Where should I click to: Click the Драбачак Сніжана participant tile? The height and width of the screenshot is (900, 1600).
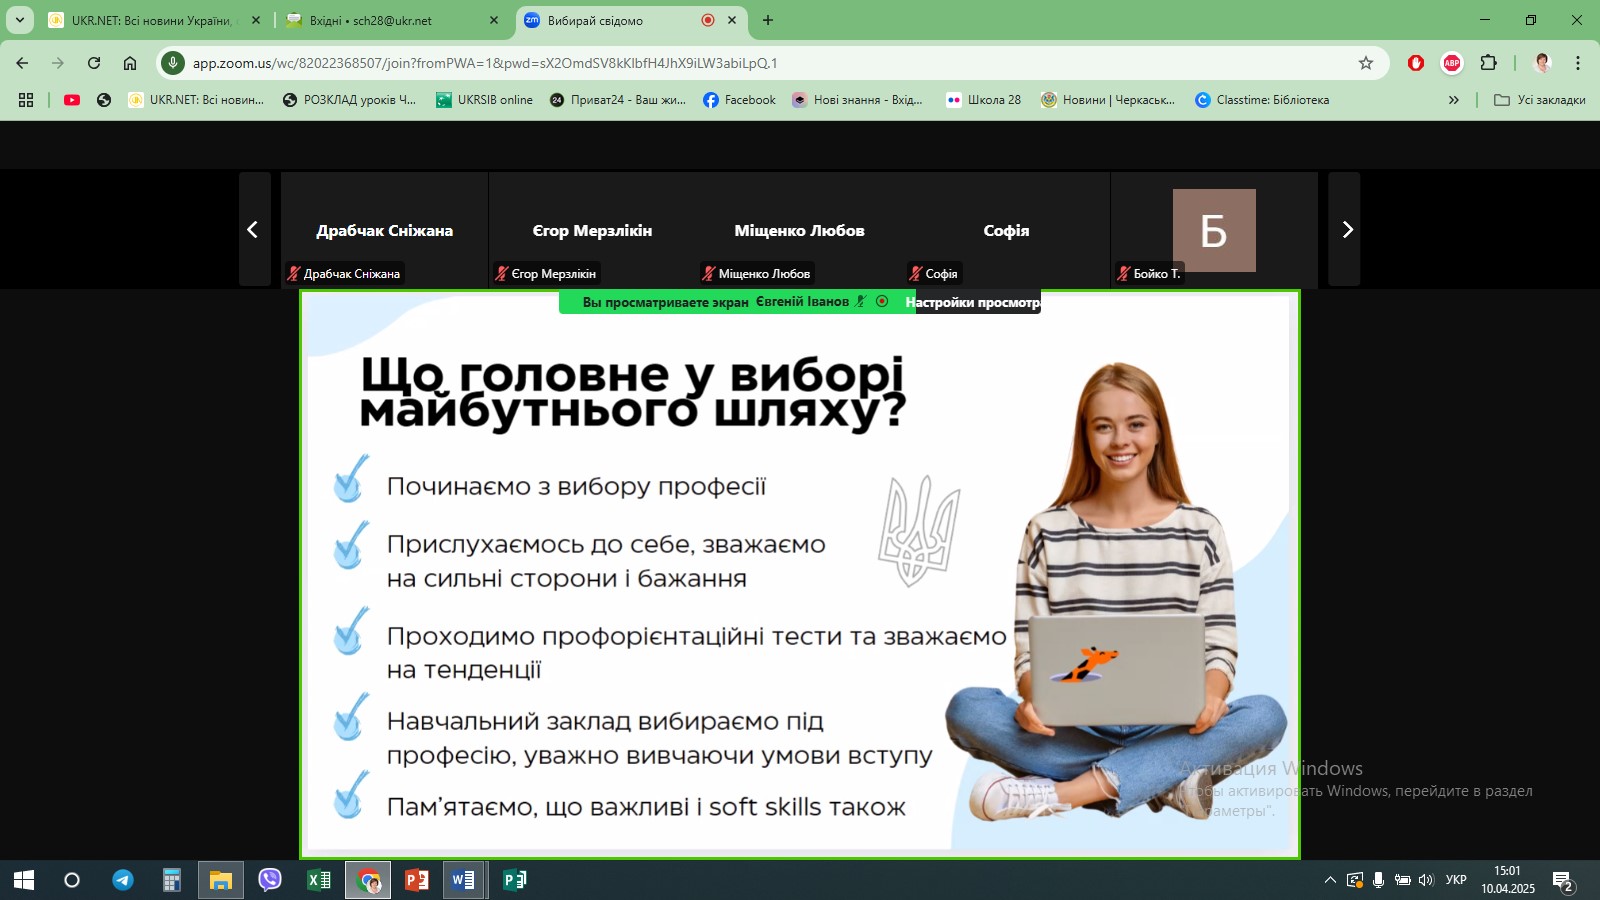coord(384,230)
